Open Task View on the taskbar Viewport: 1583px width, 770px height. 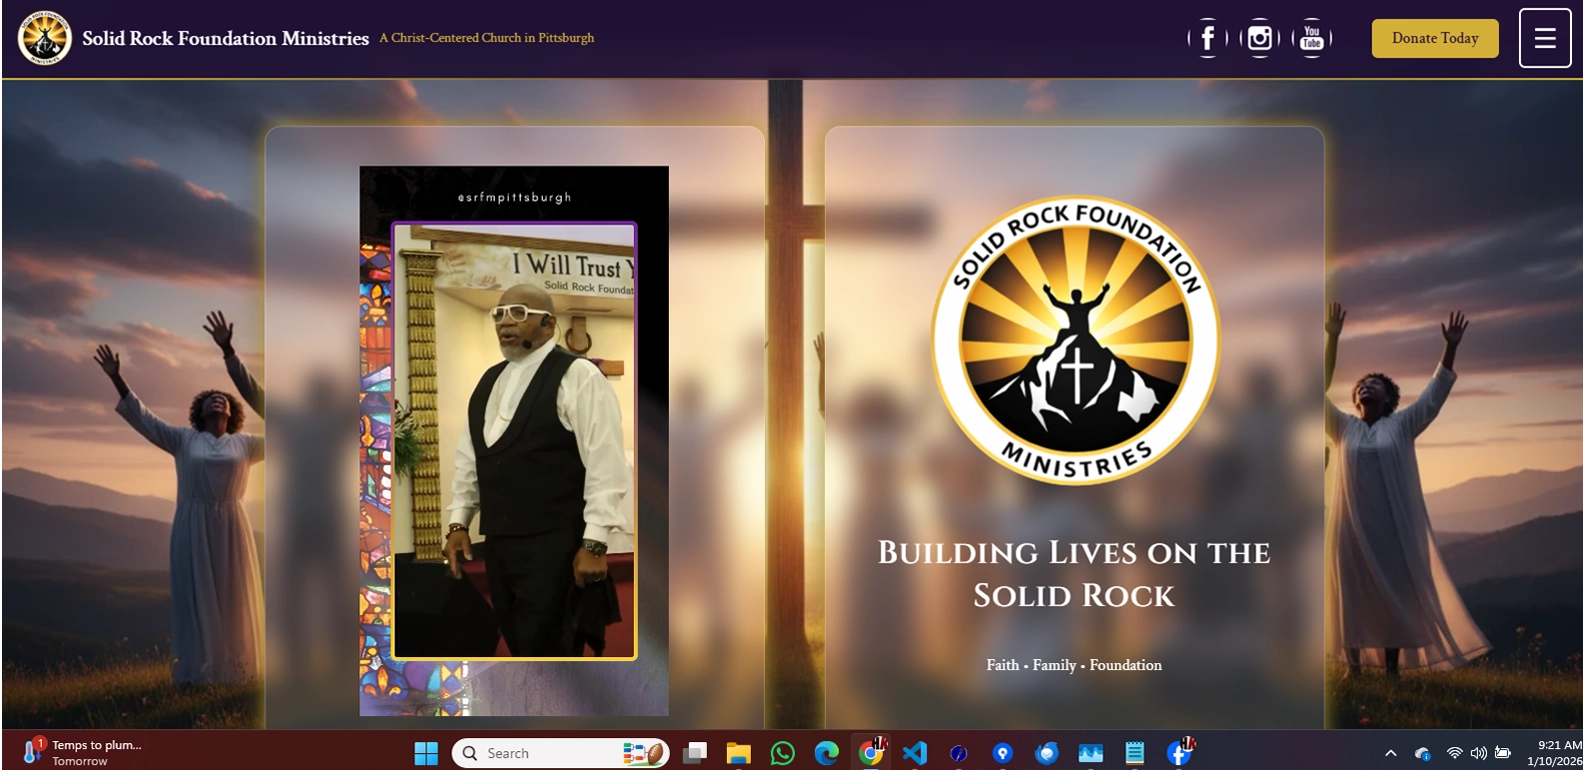coord(695,753)
